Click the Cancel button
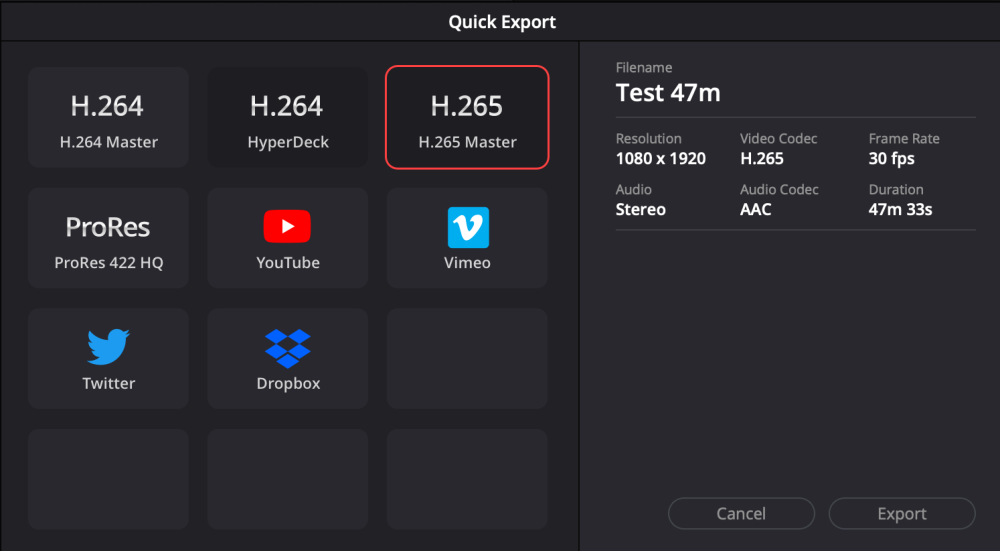 (741, 513)
